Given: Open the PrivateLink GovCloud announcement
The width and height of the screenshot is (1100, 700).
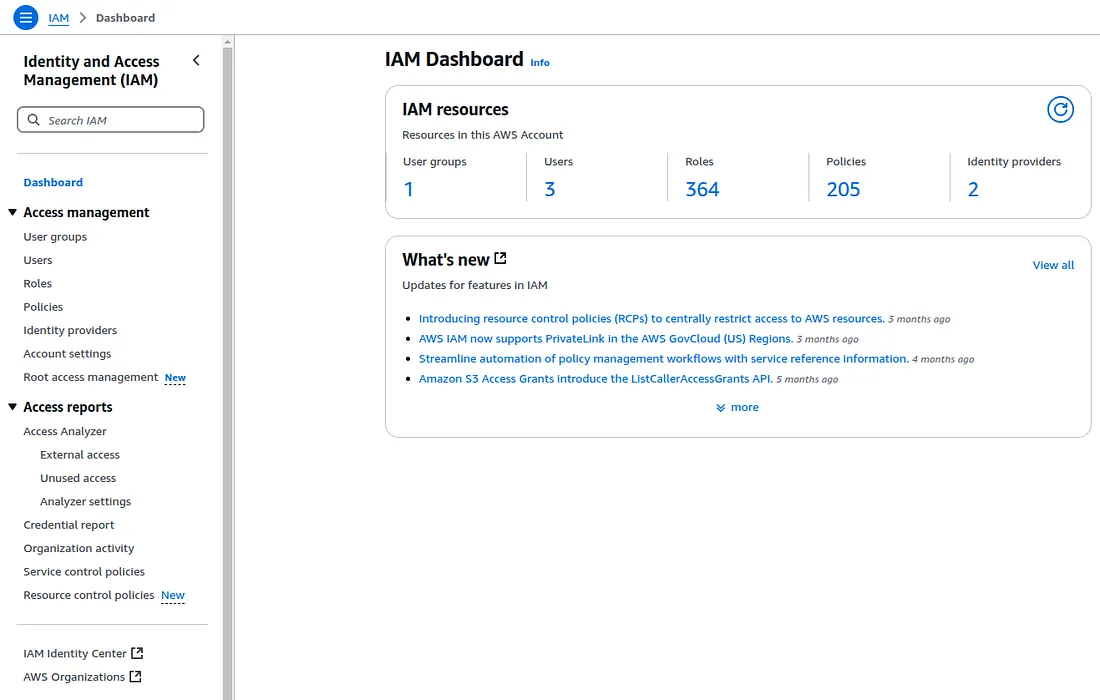Looking at the screenshot, I should click(x=605, y=339).
